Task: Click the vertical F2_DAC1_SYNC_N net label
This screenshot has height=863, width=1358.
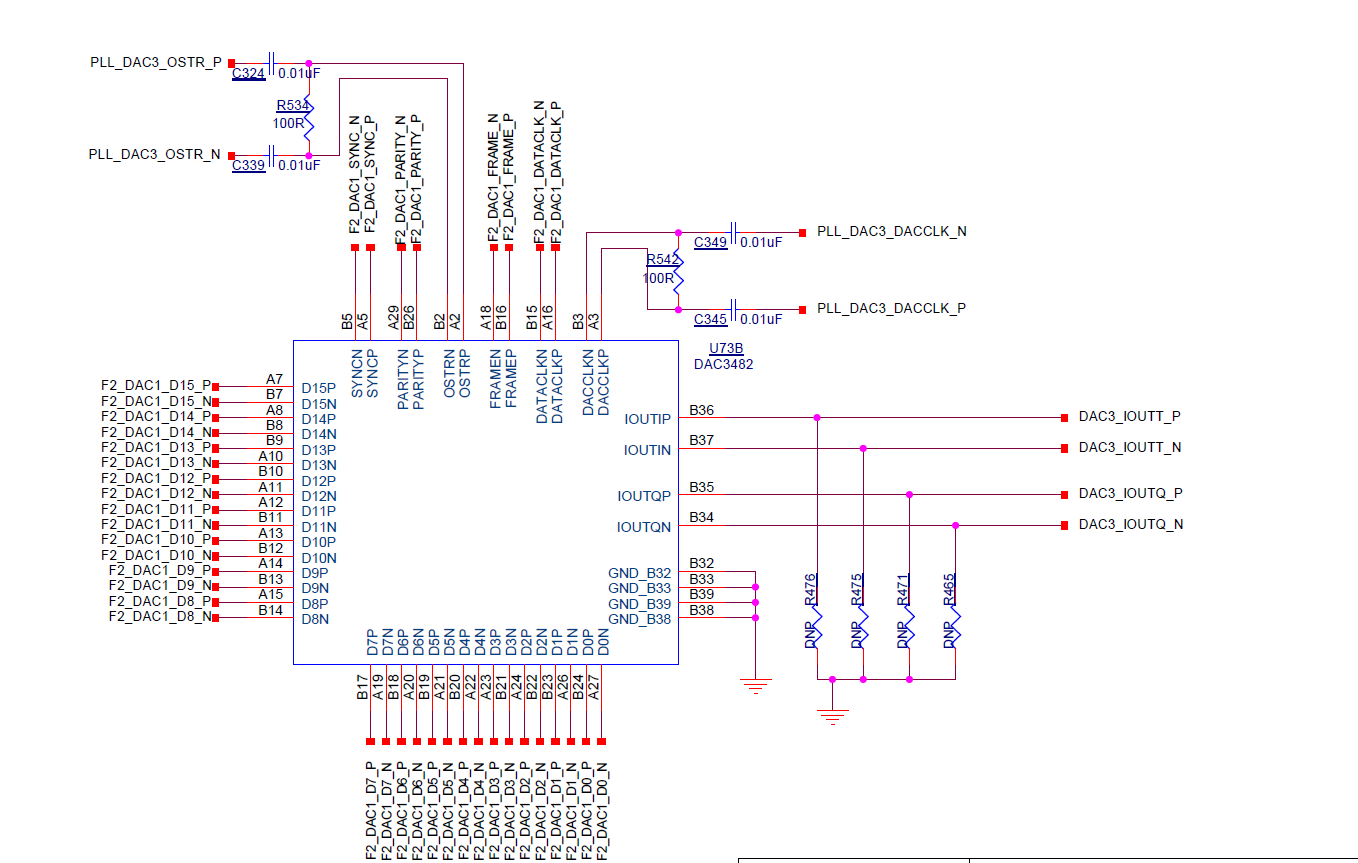Action: click(354, 174)
